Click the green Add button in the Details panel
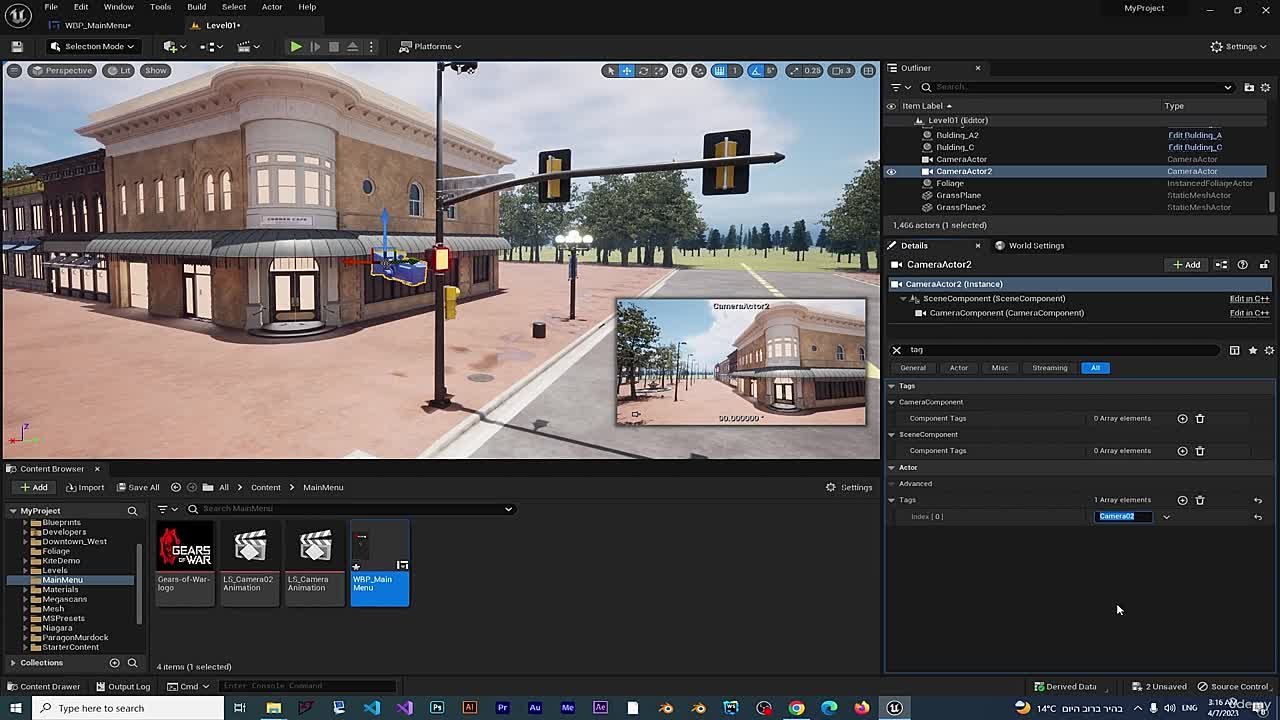Viewport: 1280px width, 720px height. [1185, 264]
